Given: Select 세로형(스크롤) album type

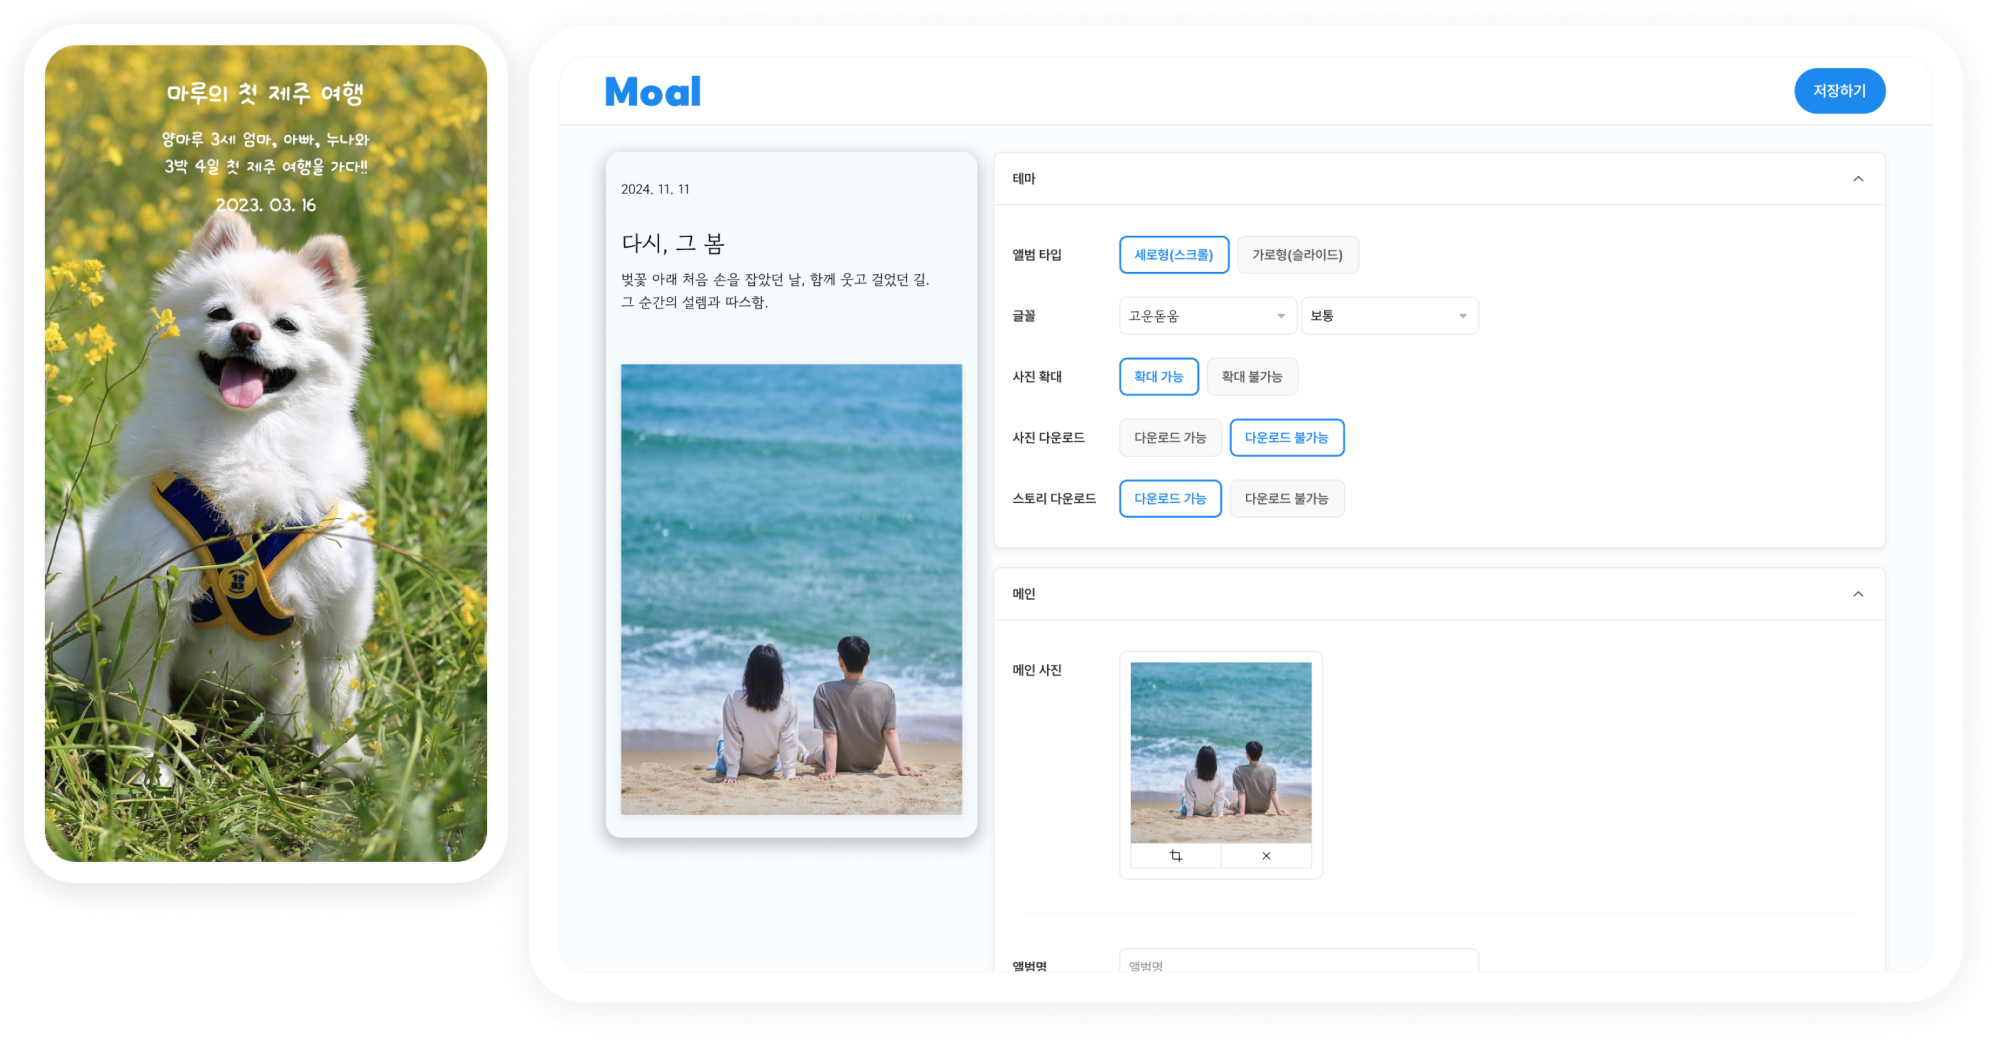Looking at the screenshot, I should pyautogui.click(x=1173, y=255).
